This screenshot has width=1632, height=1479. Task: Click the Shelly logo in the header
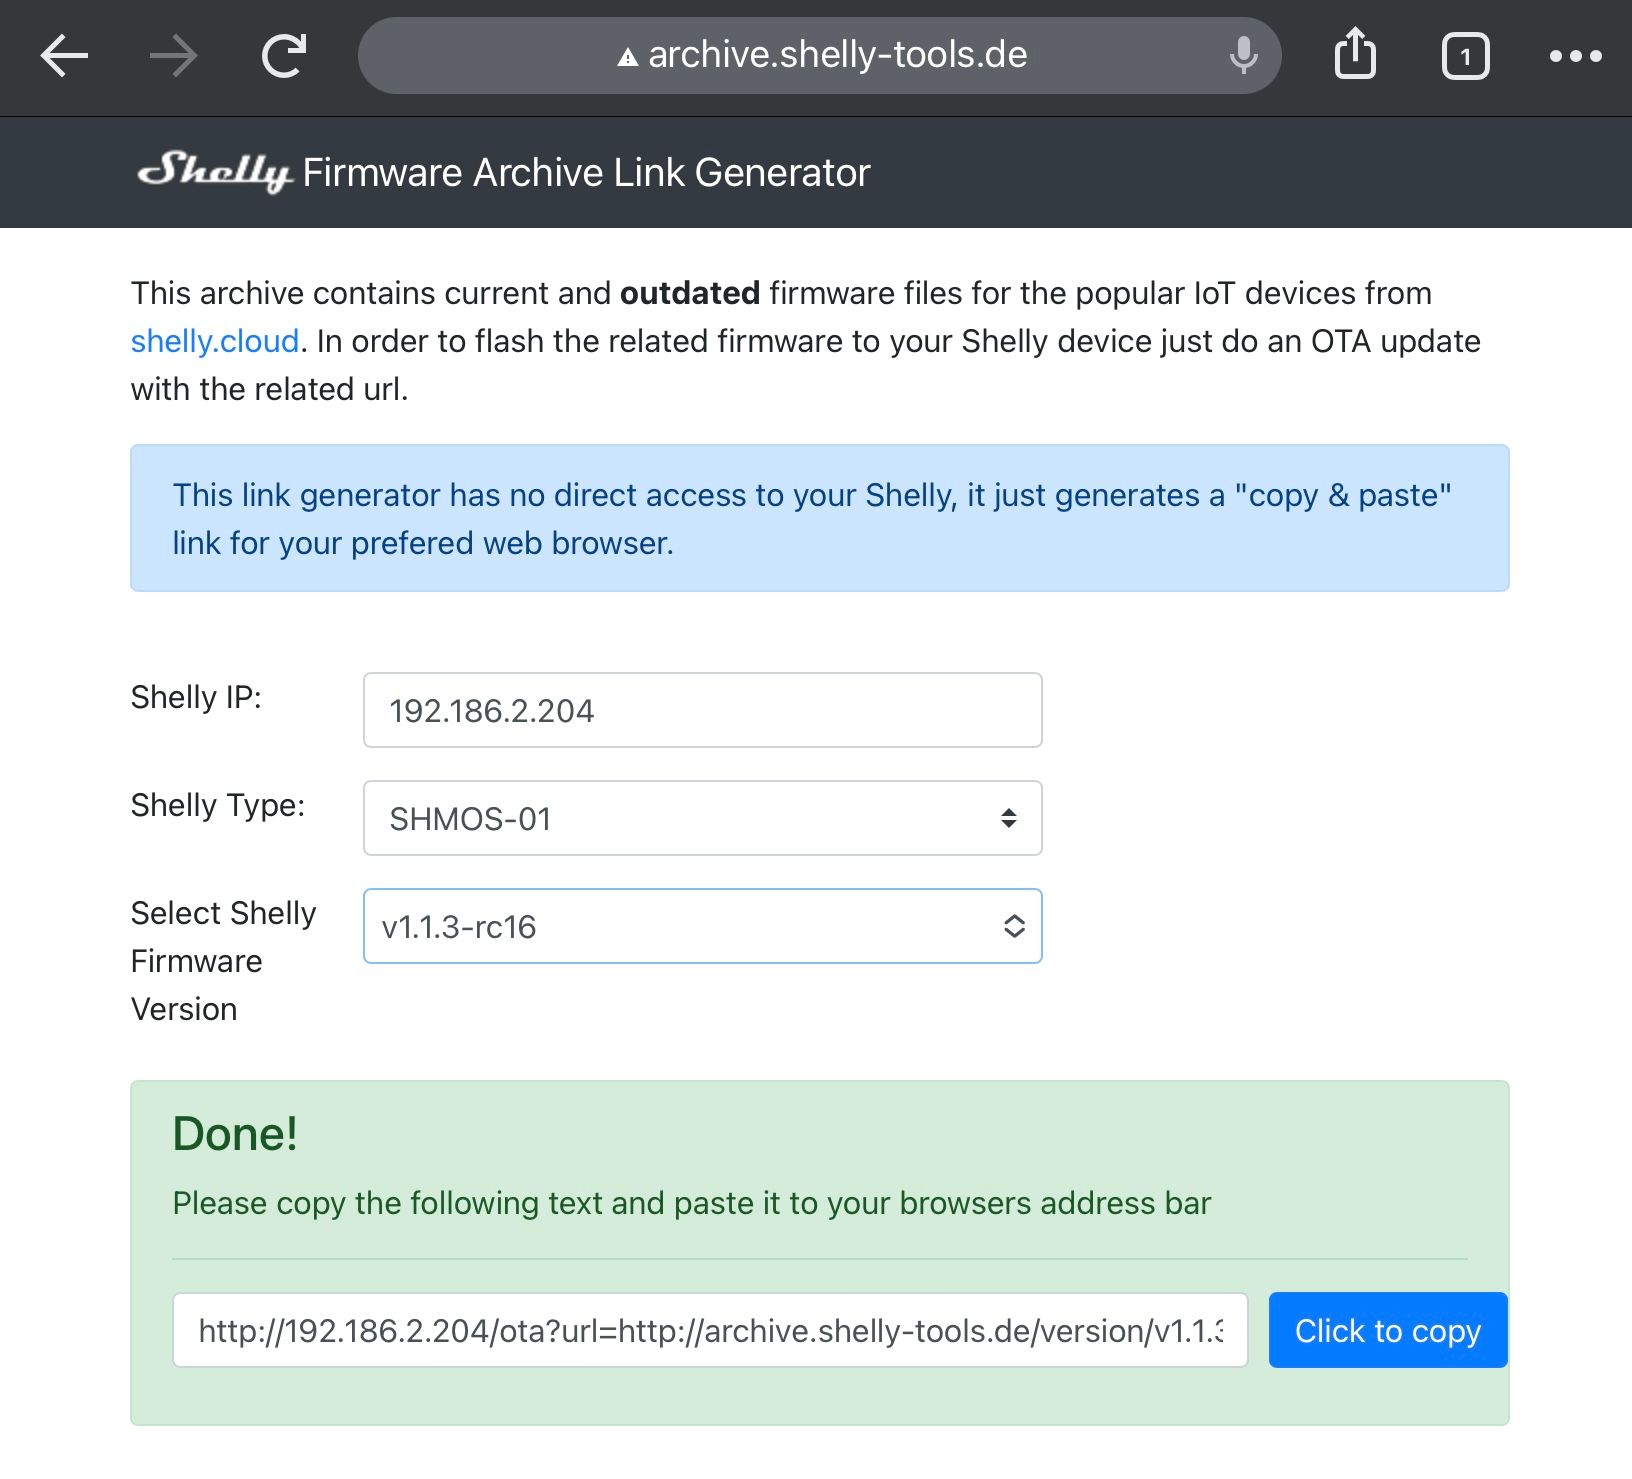click(x=214, y=171)
